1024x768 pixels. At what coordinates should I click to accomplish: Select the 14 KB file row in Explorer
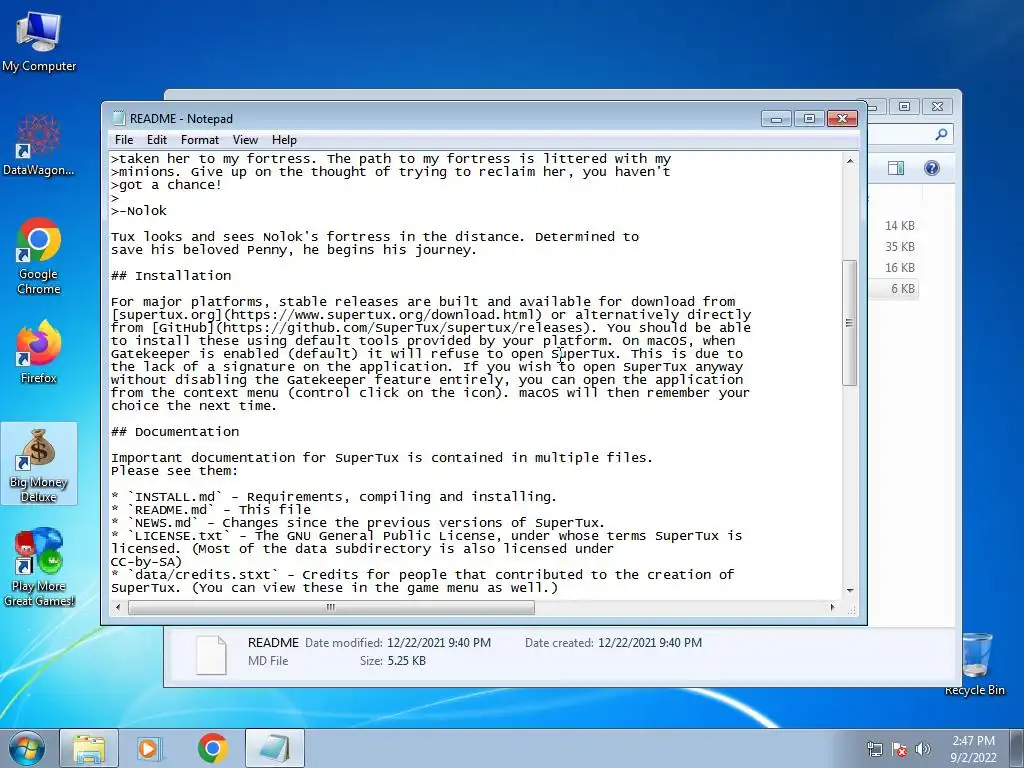(x=893, y=226)
